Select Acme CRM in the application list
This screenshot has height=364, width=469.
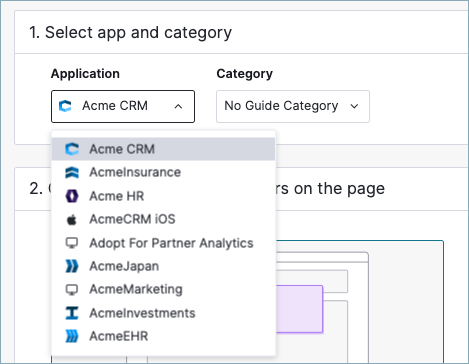pos(163,149)
